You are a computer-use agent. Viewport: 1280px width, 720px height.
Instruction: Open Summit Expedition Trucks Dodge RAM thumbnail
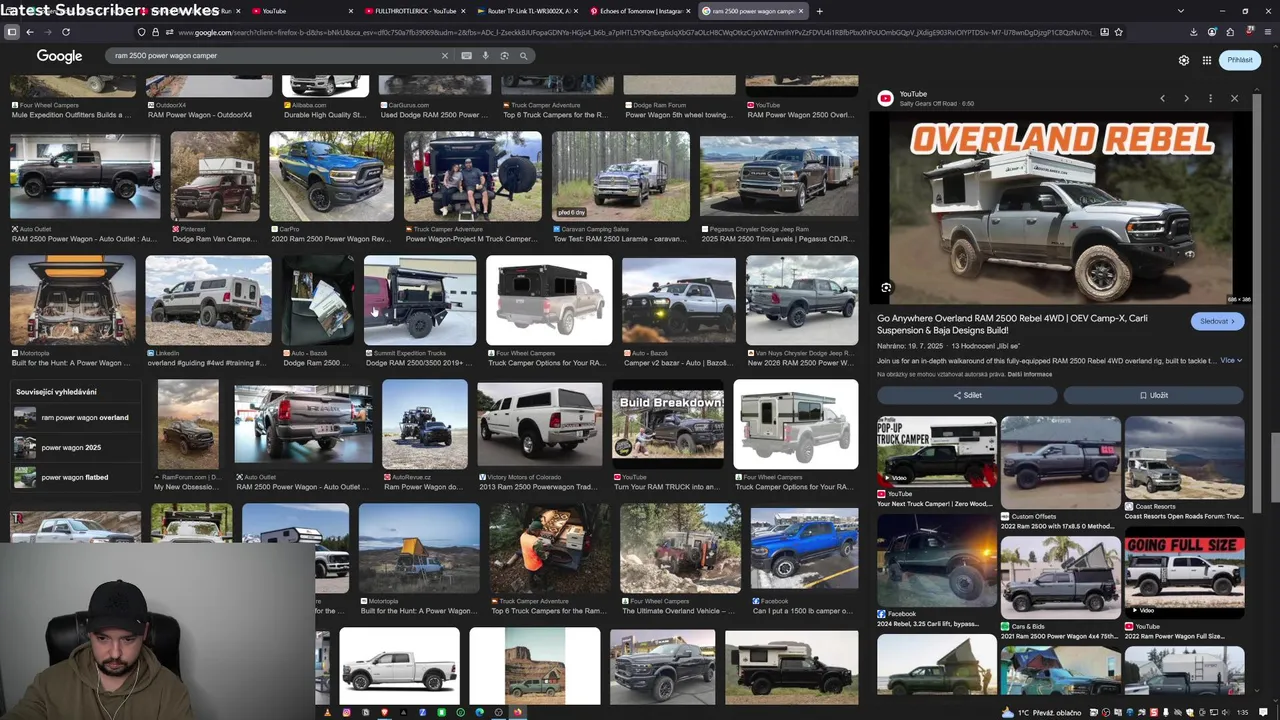pyautogui.click(x=420, y=301)
